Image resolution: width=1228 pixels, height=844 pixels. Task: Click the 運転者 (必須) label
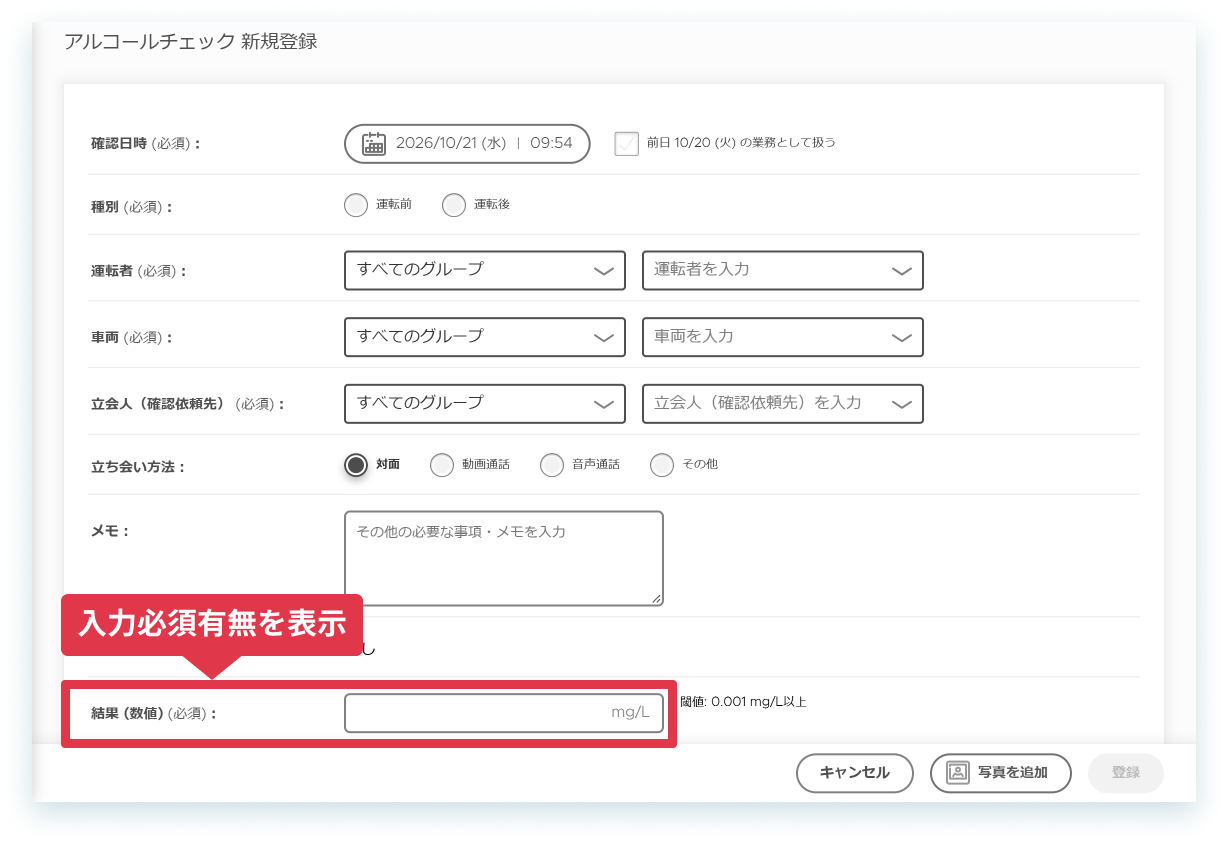click(138, 271)
